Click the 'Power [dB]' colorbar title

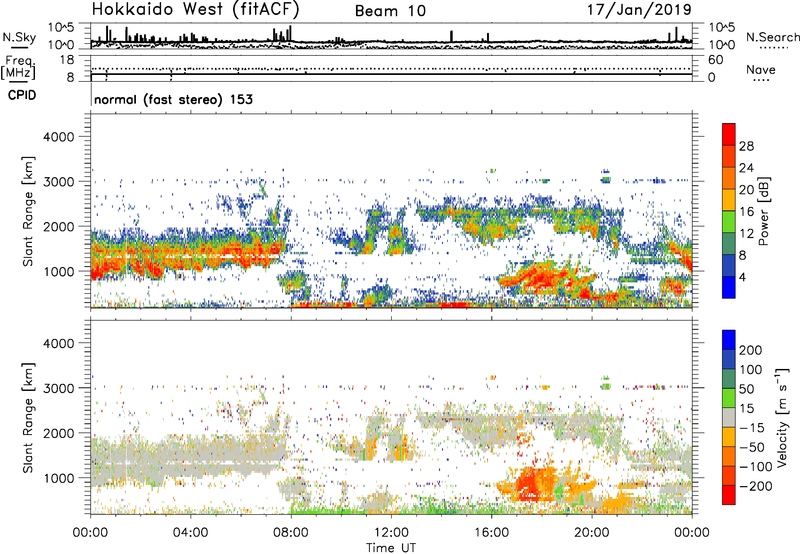coord(764,211)
